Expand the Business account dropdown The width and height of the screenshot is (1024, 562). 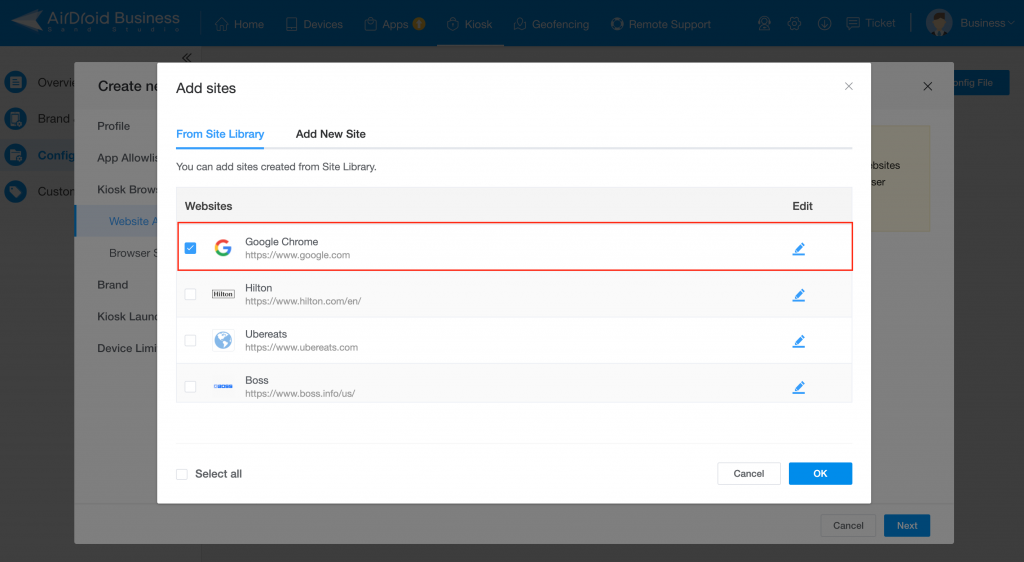(987, 23)
